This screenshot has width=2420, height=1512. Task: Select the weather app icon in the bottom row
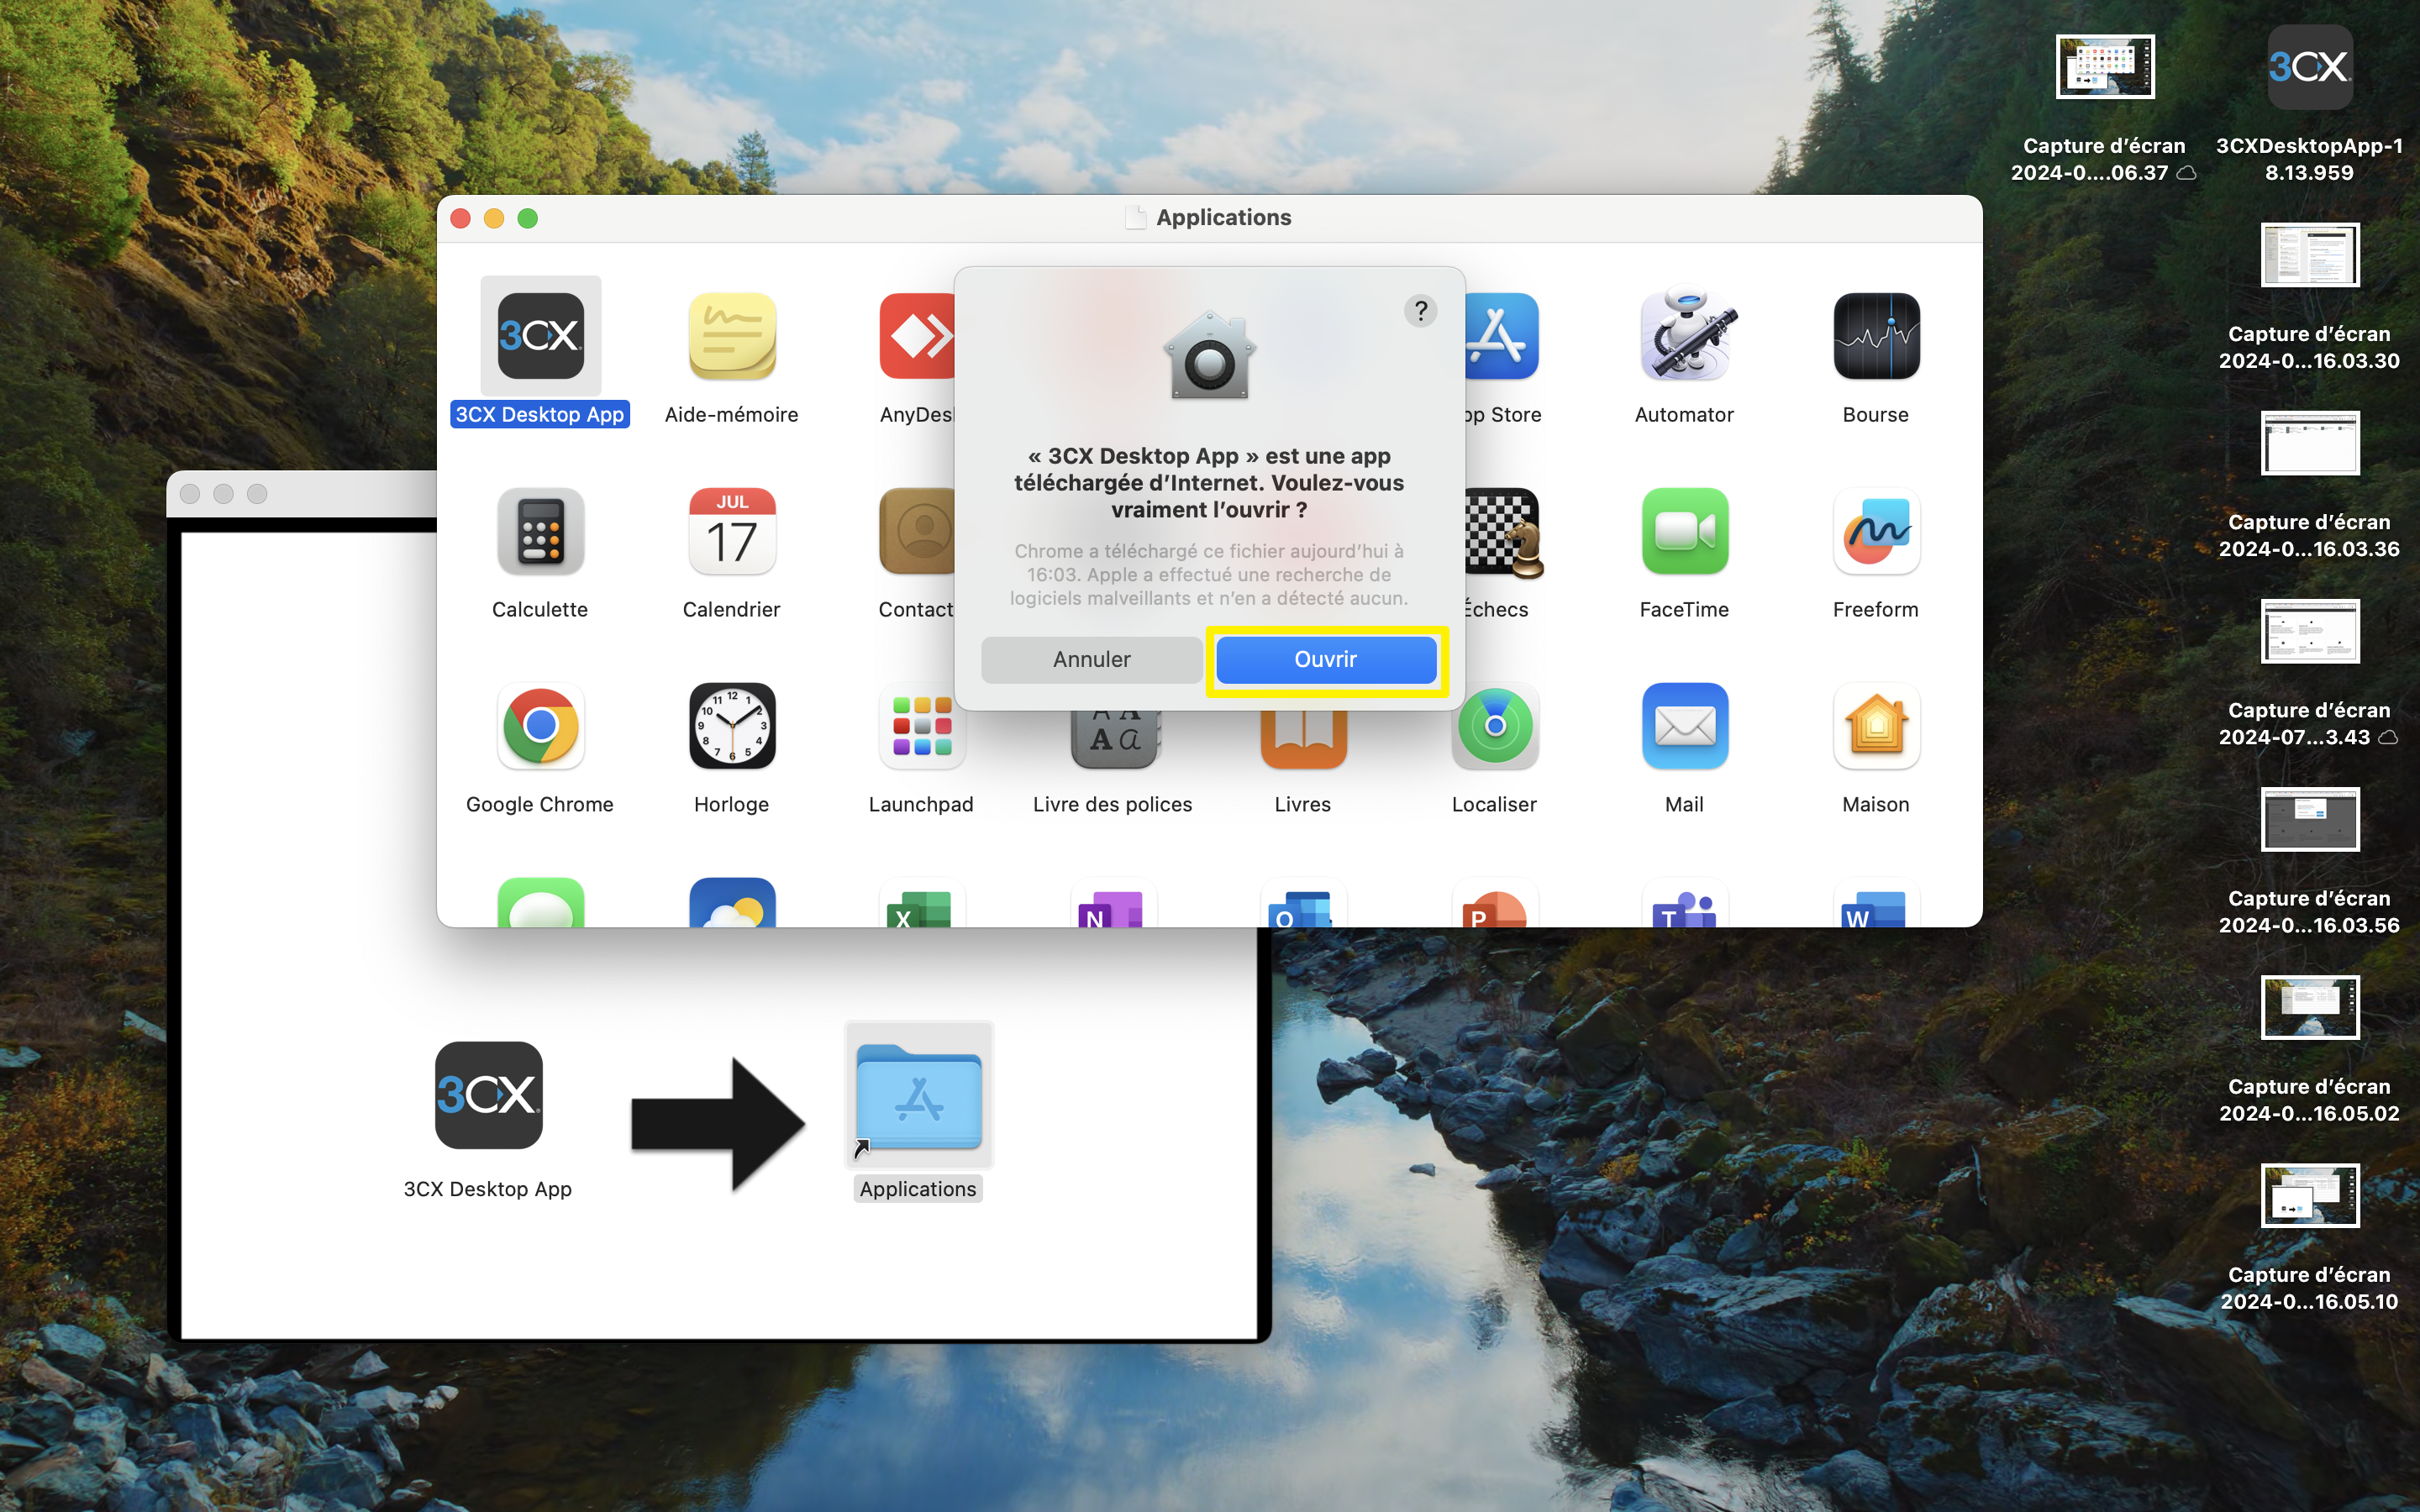pos(732,902)
